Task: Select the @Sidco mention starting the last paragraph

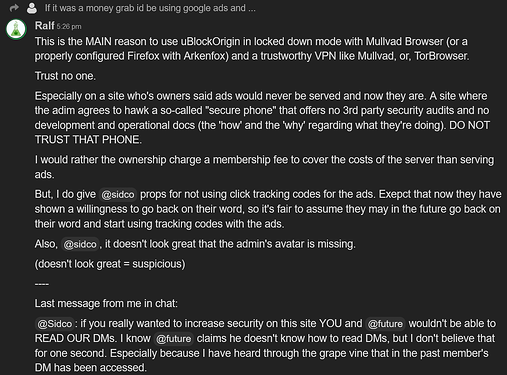Action: click(55, 324)
